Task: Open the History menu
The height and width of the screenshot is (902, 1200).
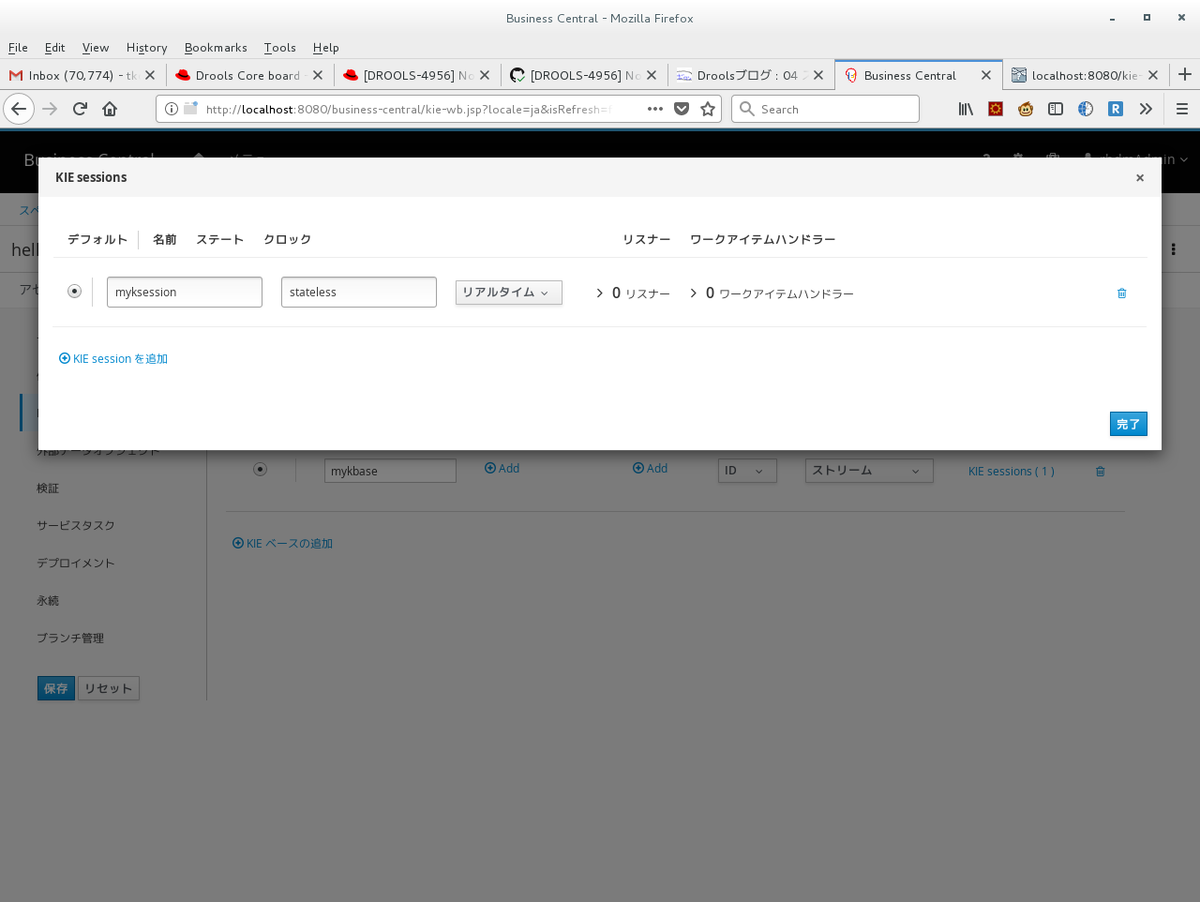Action: pyautogui.click(x=147, y=47)
